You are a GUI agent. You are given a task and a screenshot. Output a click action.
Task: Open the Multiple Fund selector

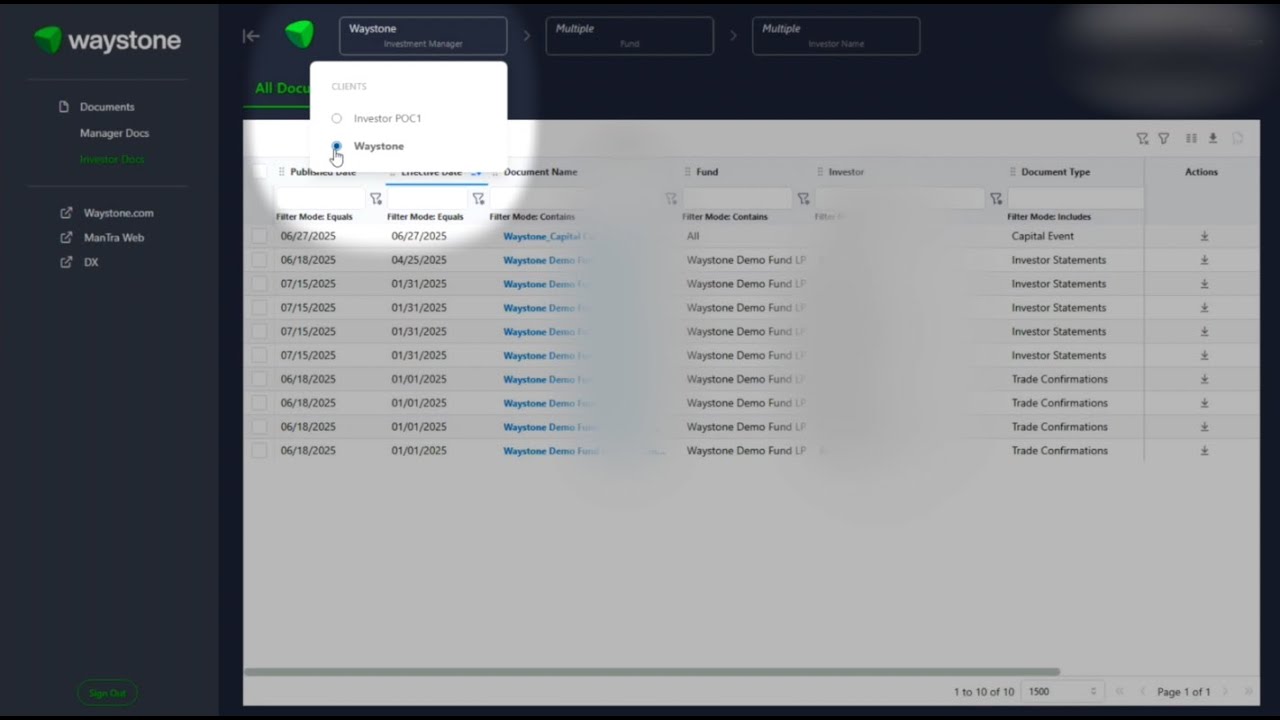tap(630, 36)
